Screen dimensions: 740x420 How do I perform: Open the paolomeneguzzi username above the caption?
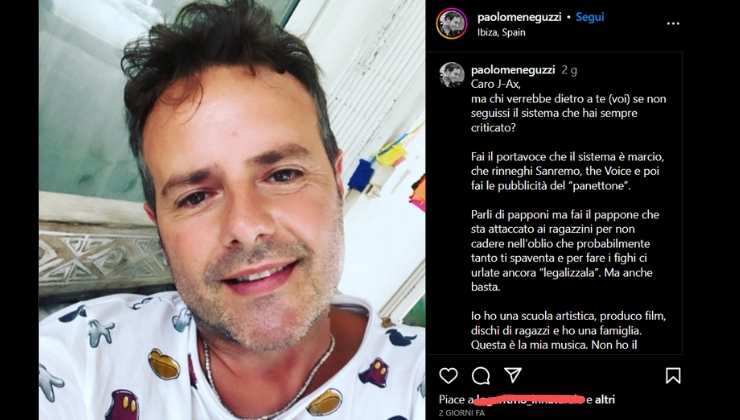513,70
